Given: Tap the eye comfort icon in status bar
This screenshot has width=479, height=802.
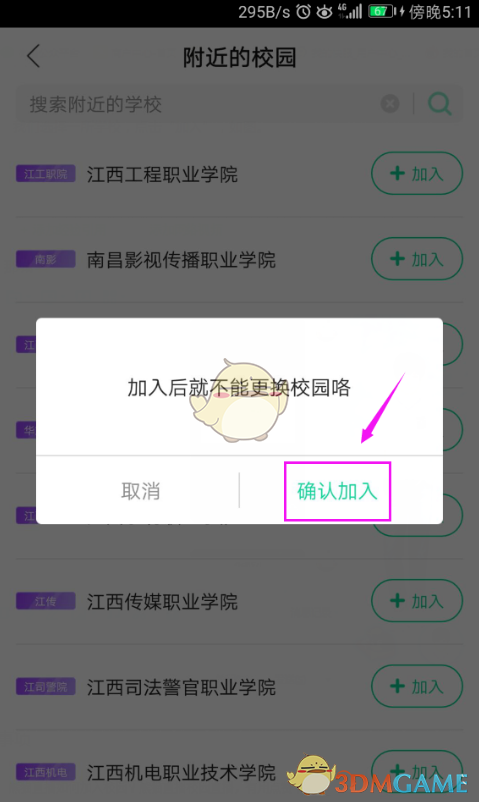Looking at the screenshot, I should tap(324, 11).
